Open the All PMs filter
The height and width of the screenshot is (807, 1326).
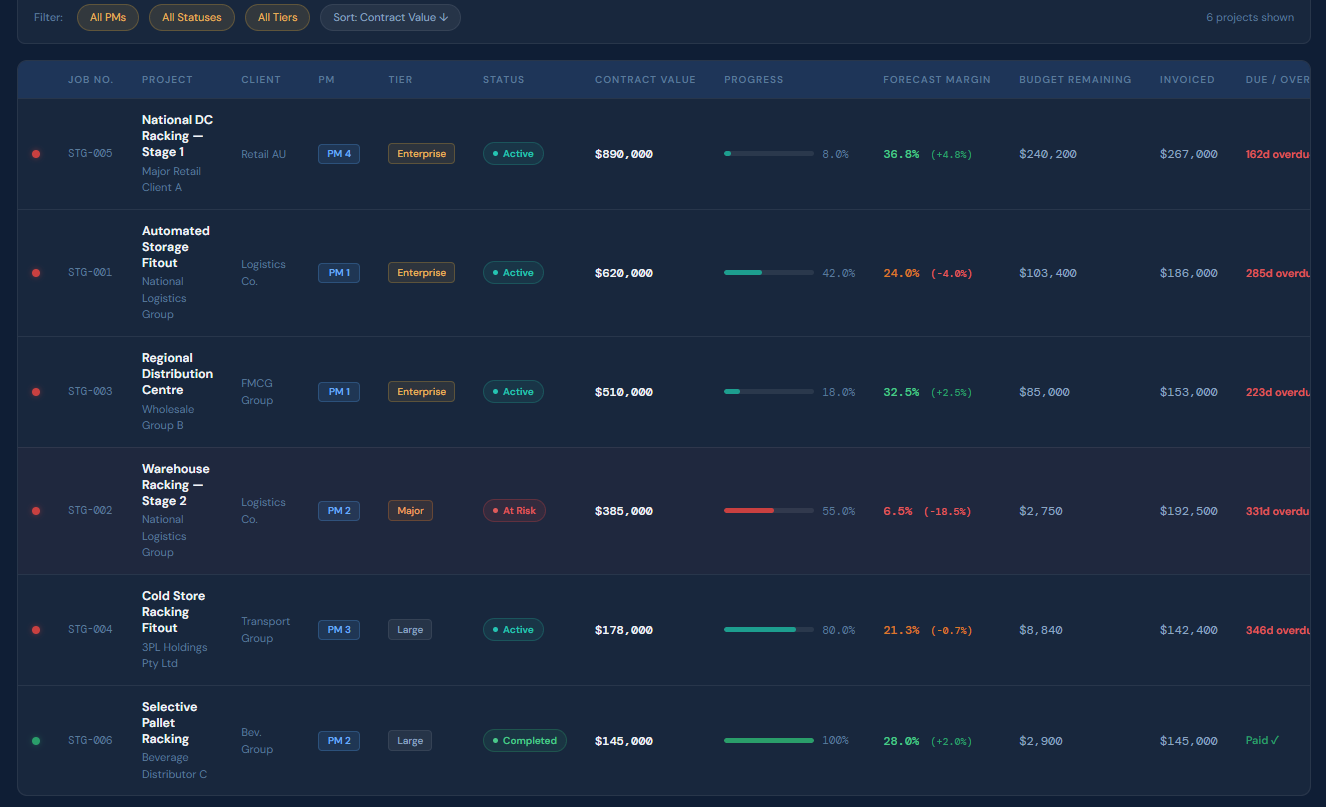(107, 17)
